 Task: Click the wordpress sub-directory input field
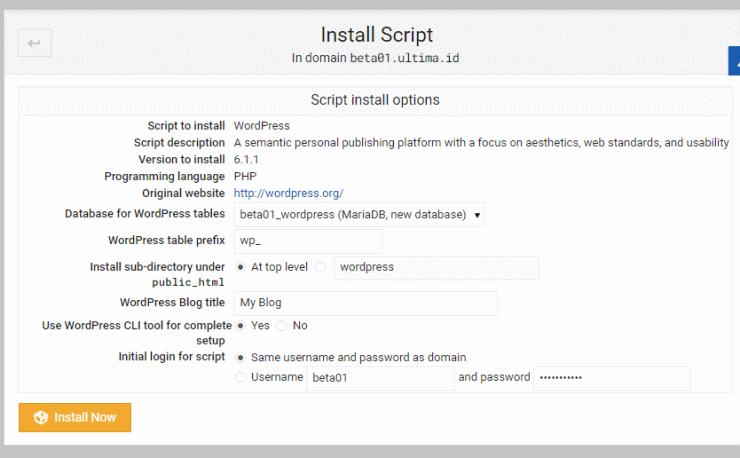(x=436, y=268)
